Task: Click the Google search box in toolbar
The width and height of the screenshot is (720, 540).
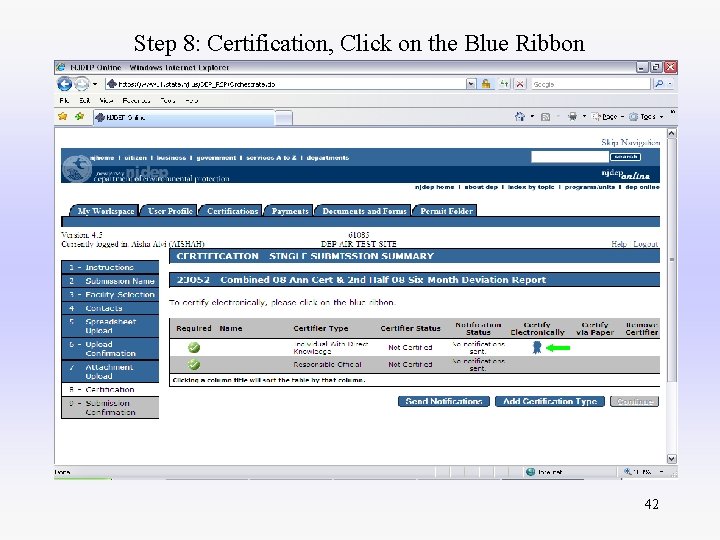Action: coord(590,84)
